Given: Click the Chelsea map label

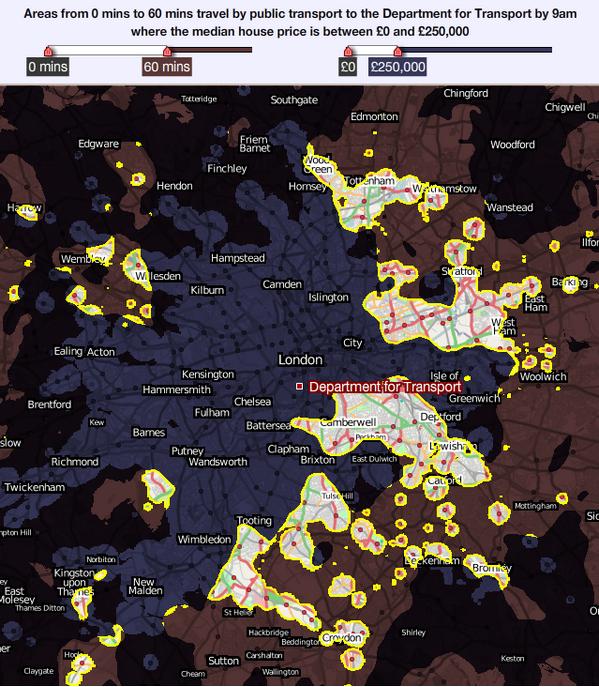Looking at the screenshot, I should 252,402.
